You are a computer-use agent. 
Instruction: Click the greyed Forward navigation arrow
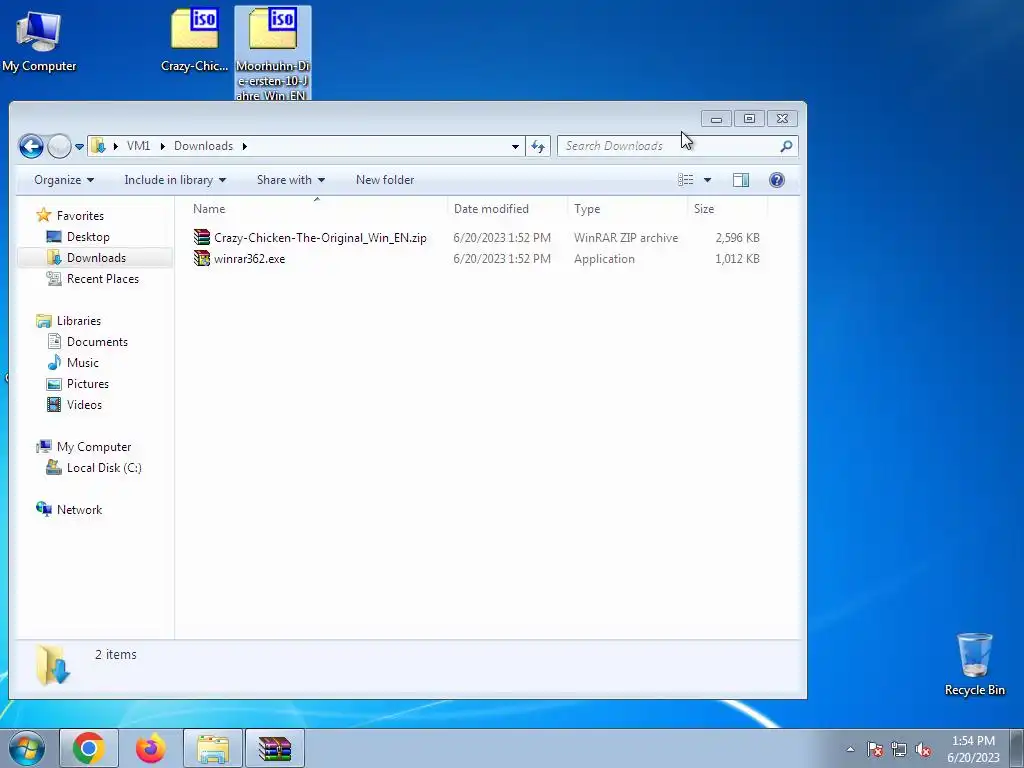pyautogui.click(x=59, y=146)
